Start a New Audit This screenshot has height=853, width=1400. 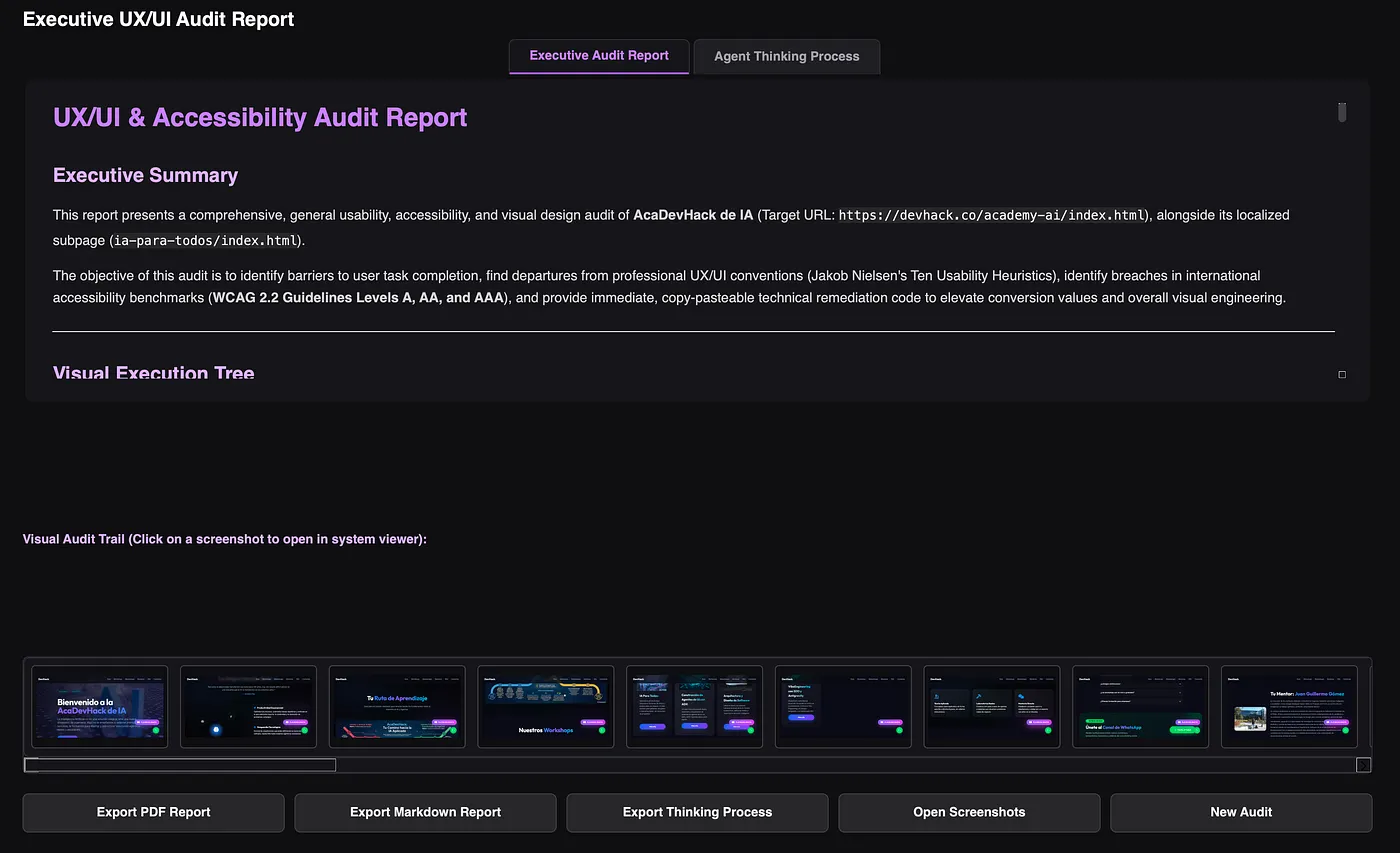pos(1241,812)
